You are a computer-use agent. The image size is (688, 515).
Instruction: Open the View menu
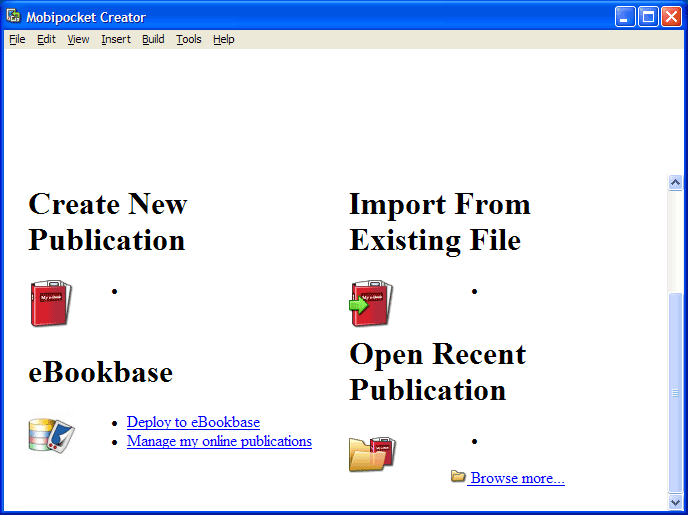pyautogui.click(x=78, y=39)
